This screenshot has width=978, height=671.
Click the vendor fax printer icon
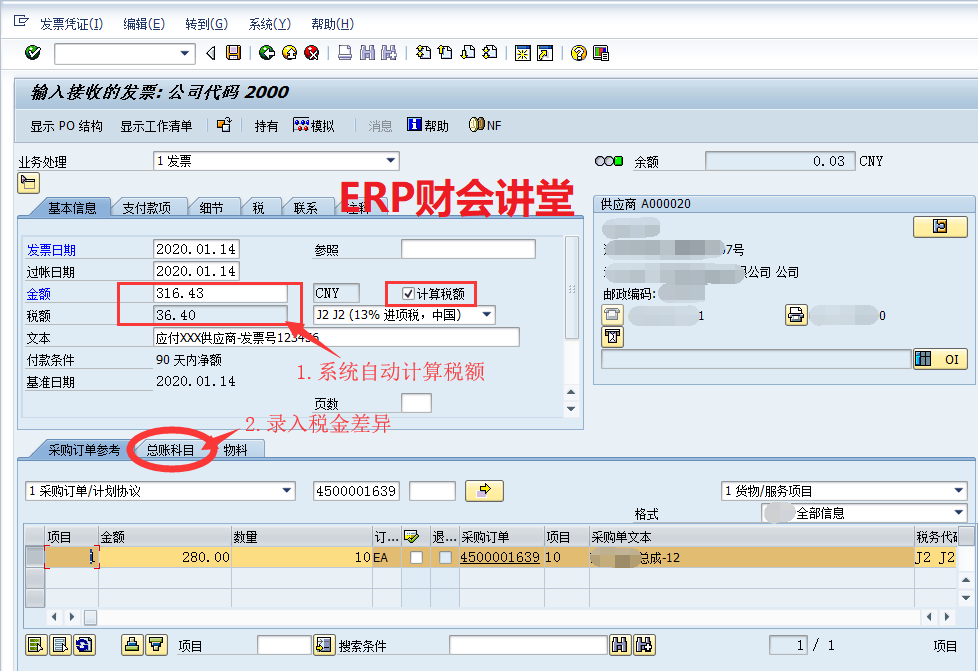[796, 314]
